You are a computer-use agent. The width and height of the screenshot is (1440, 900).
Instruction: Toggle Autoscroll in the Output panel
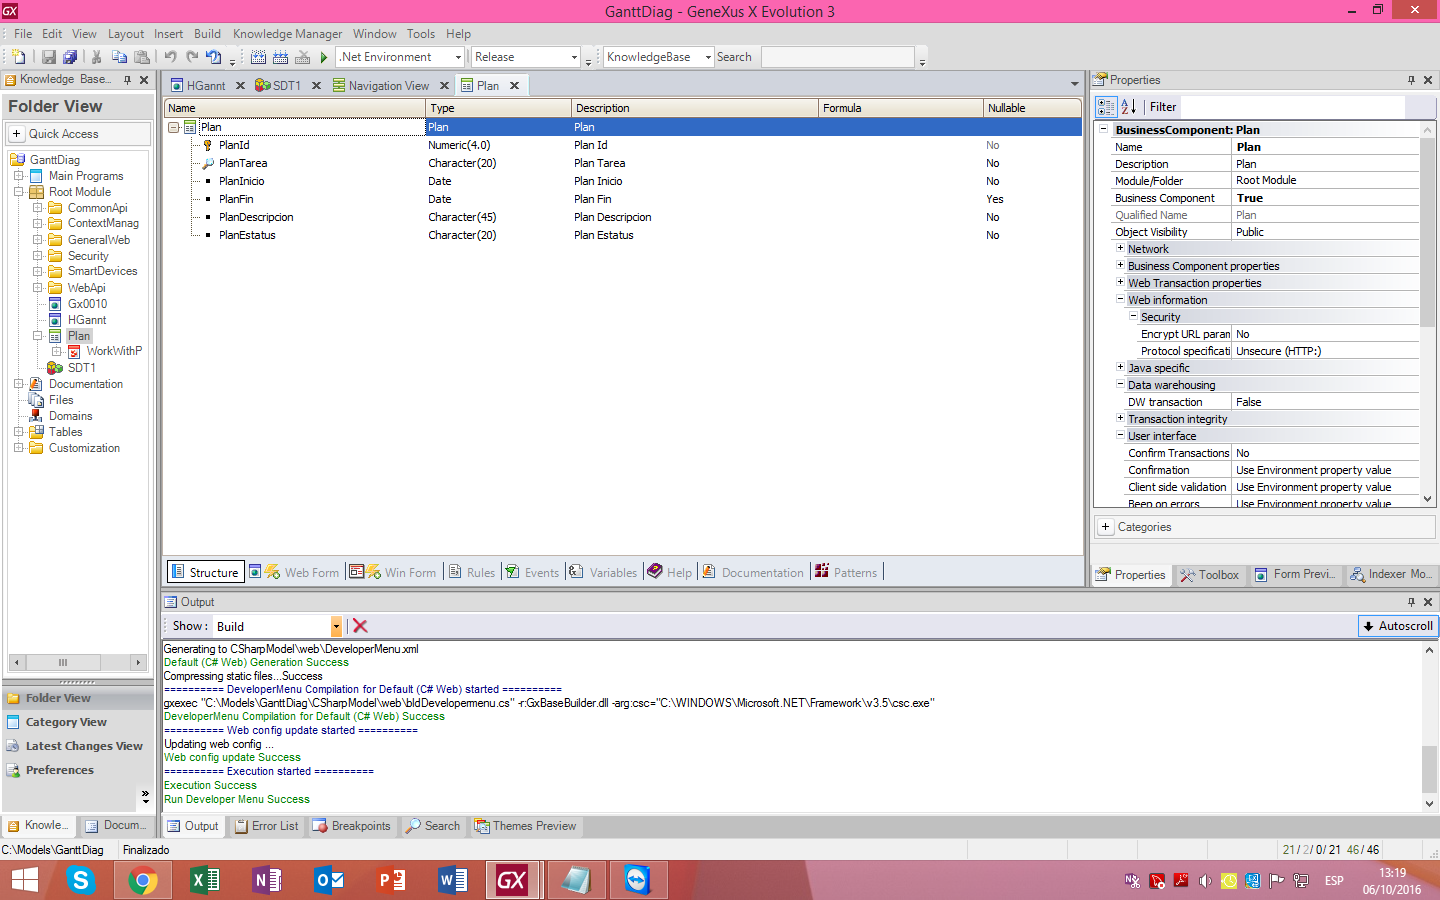coord(1398,626)
